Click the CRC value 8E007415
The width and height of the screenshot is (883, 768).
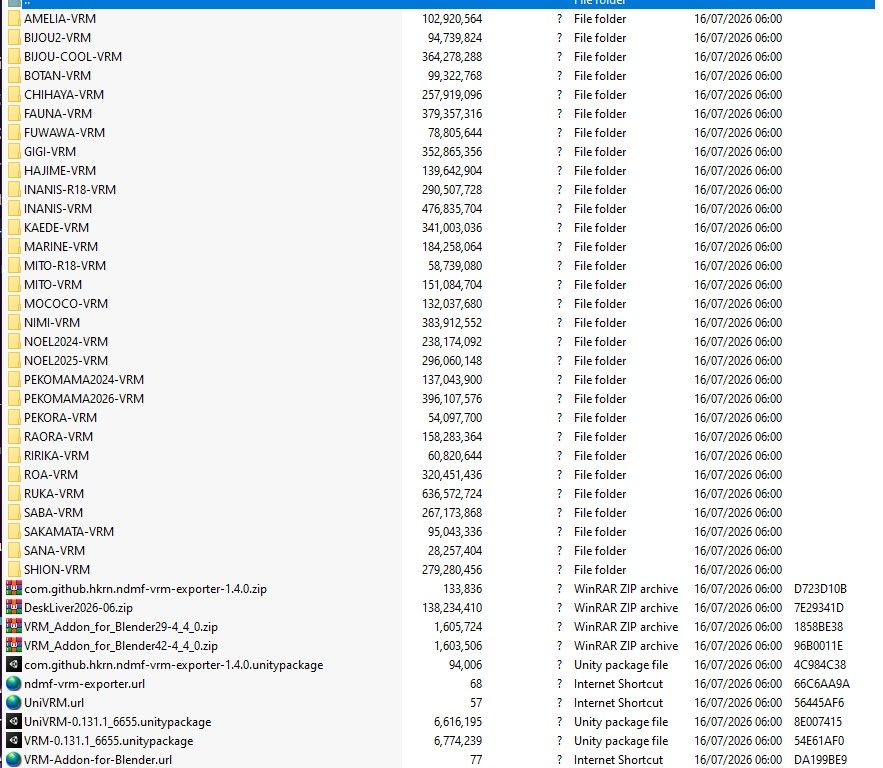pyautogui.click(x=818, y=722)
